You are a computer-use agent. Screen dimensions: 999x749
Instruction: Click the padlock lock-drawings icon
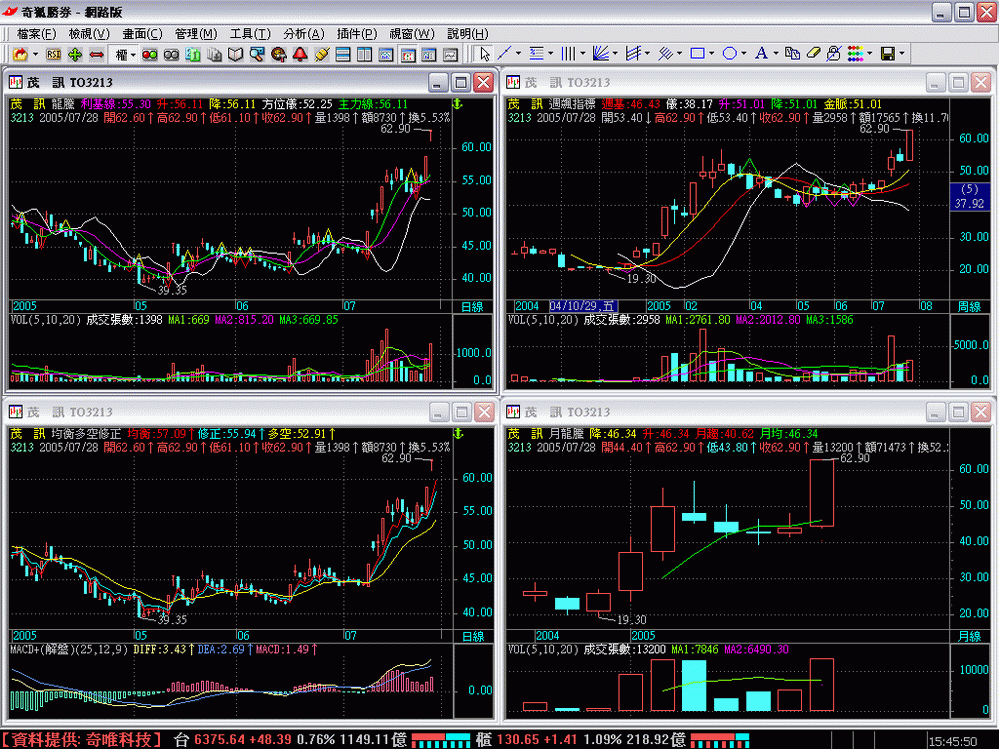coord(834,54)
